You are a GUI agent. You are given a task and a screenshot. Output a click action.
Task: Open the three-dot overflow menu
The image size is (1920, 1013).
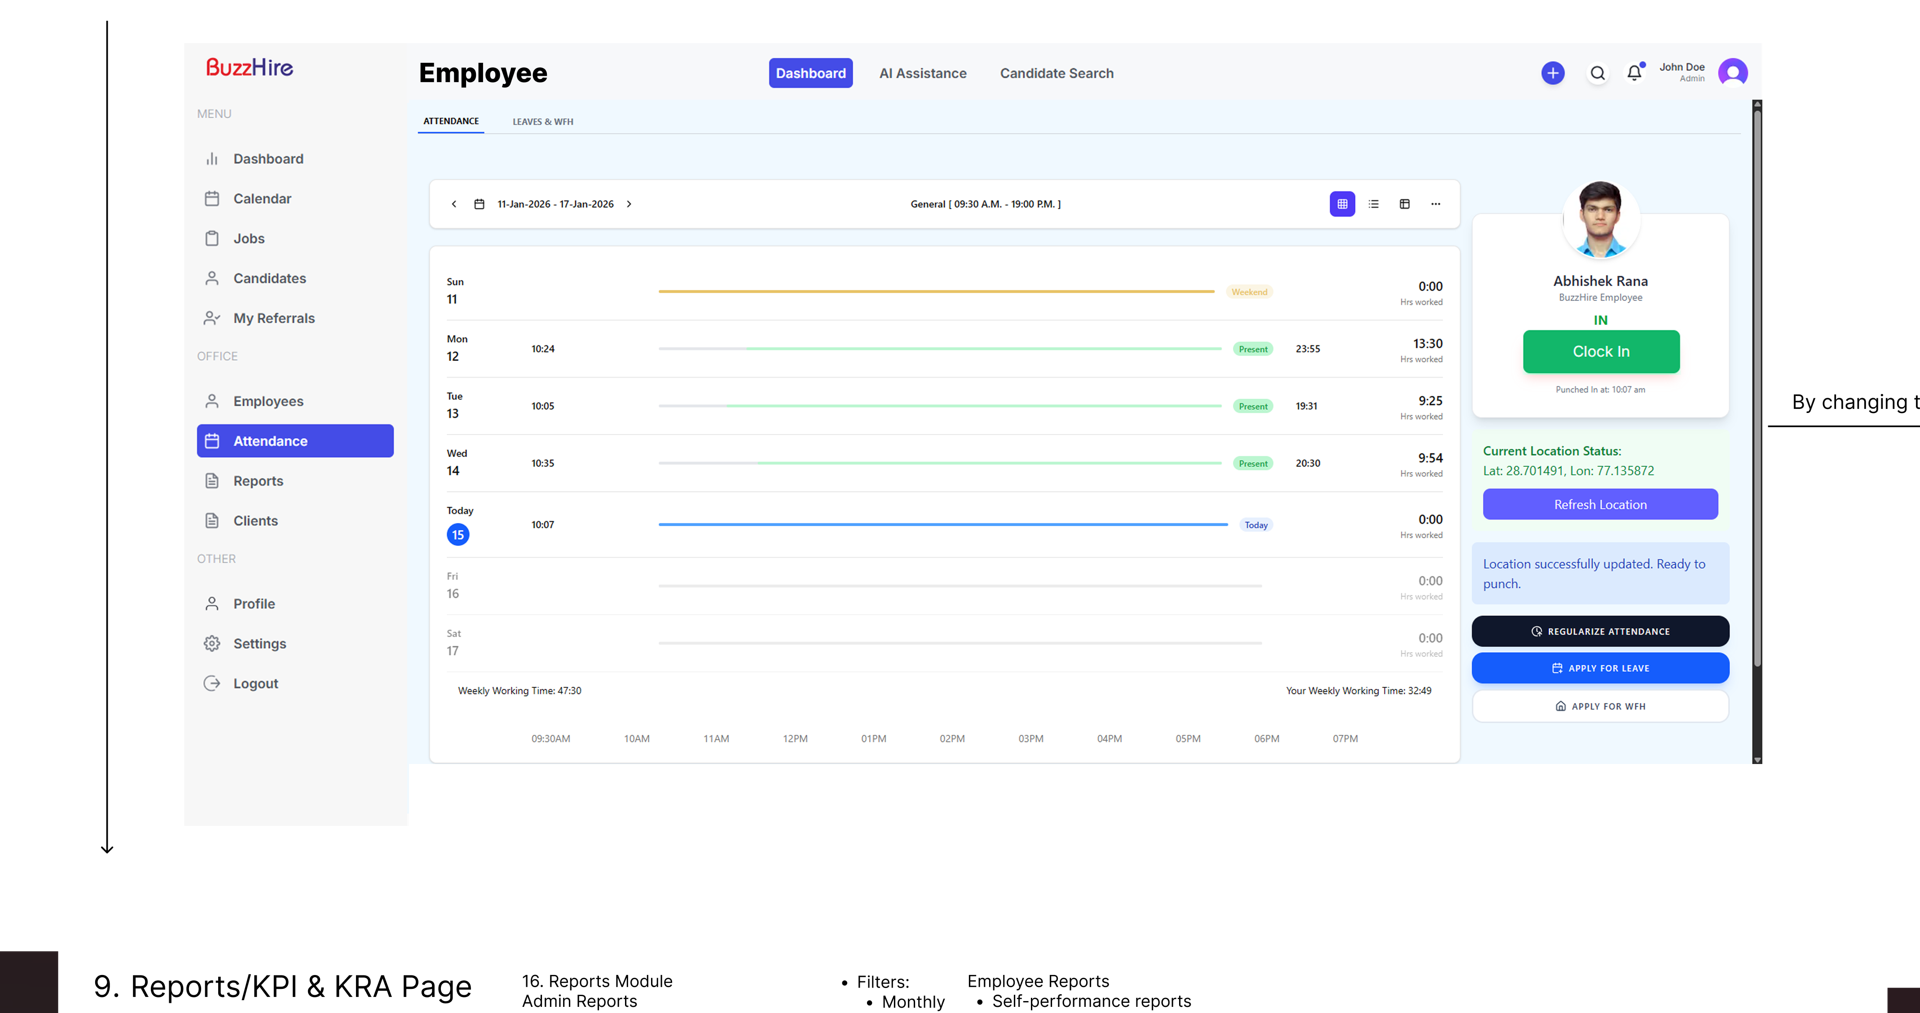pos(1436,203)
